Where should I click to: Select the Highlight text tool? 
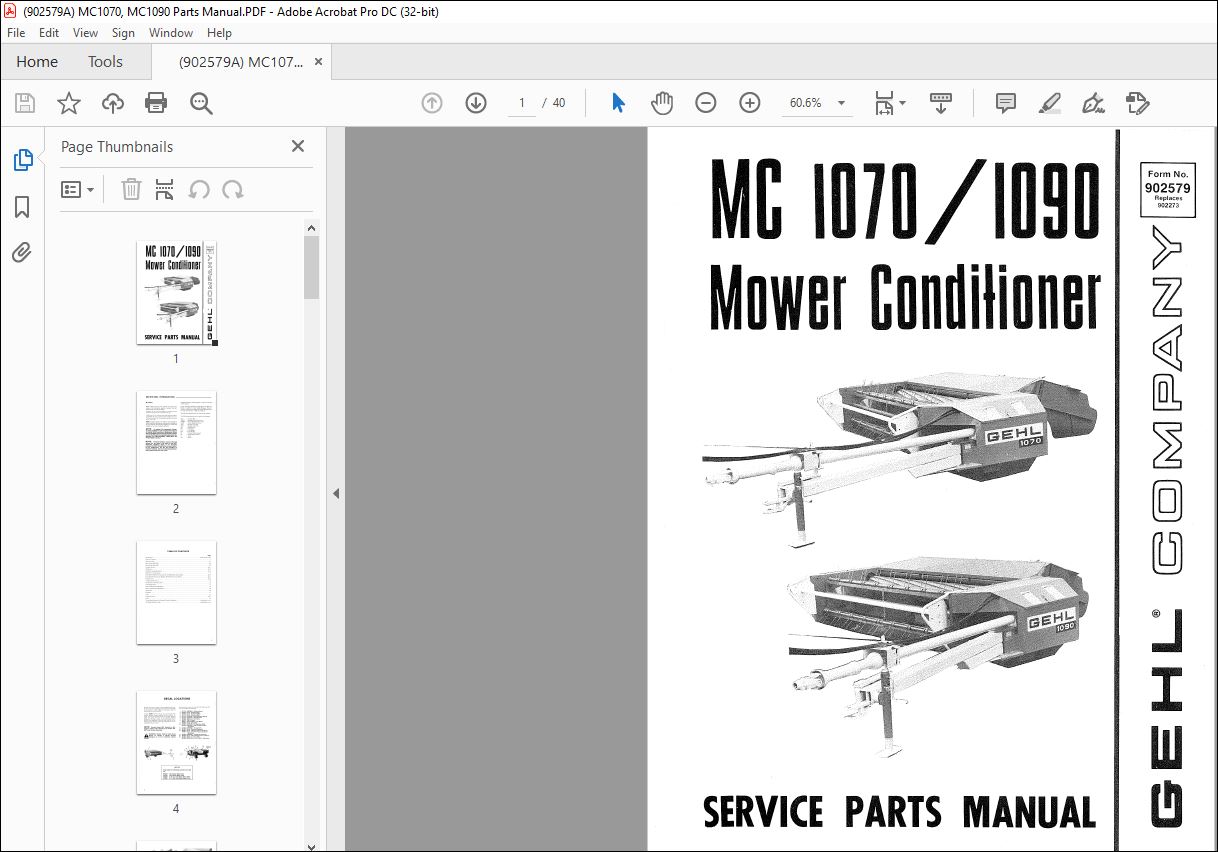tap(1050, 103)
